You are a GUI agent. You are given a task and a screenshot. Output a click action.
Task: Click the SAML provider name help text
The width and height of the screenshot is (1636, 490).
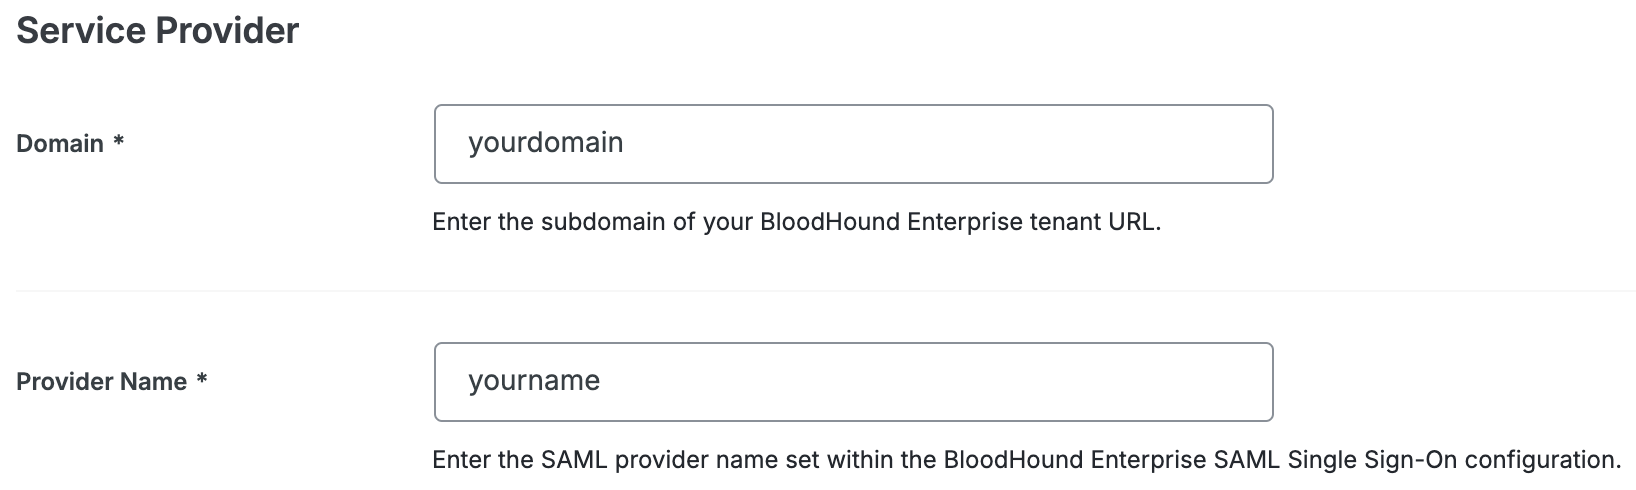(1025, 460)
